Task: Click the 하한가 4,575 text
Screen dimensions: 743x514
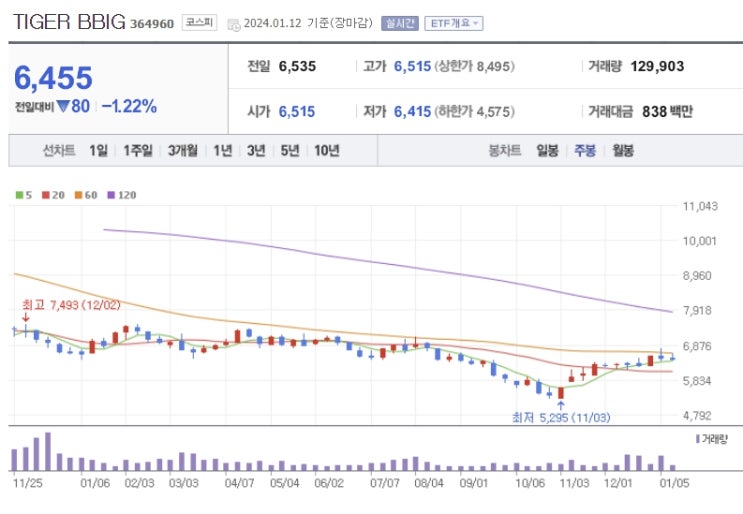Action: tap(475, 112)
